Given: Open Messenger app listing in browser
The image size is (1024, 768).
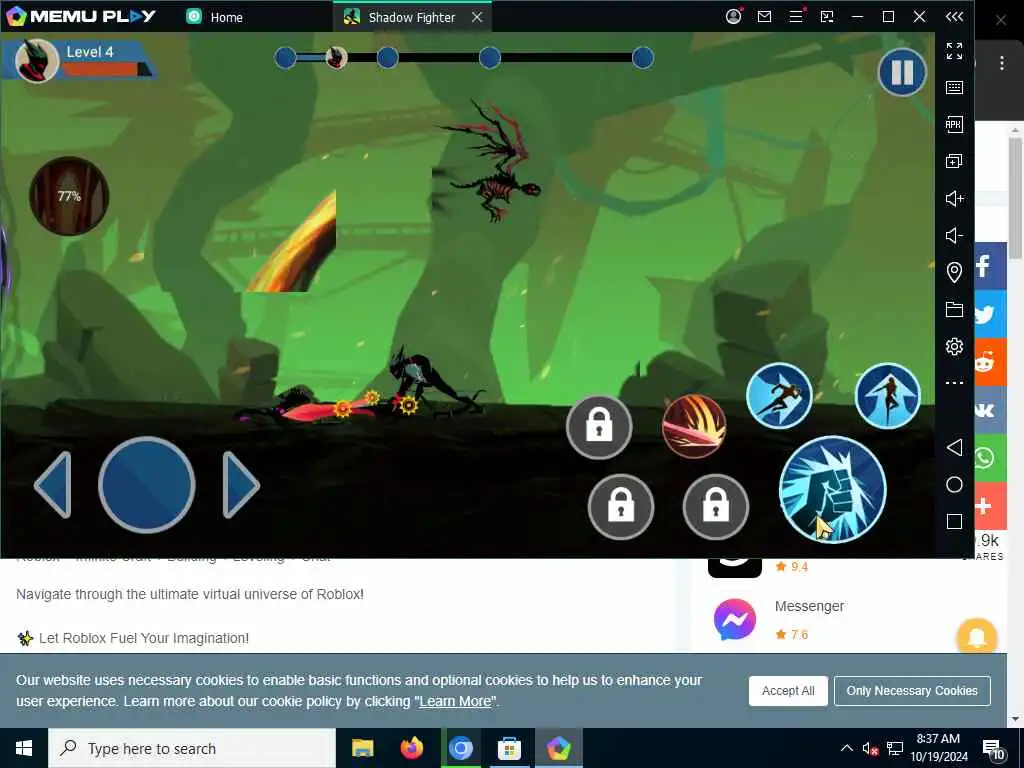Looking at the screenshot, I should coord(809,606).
